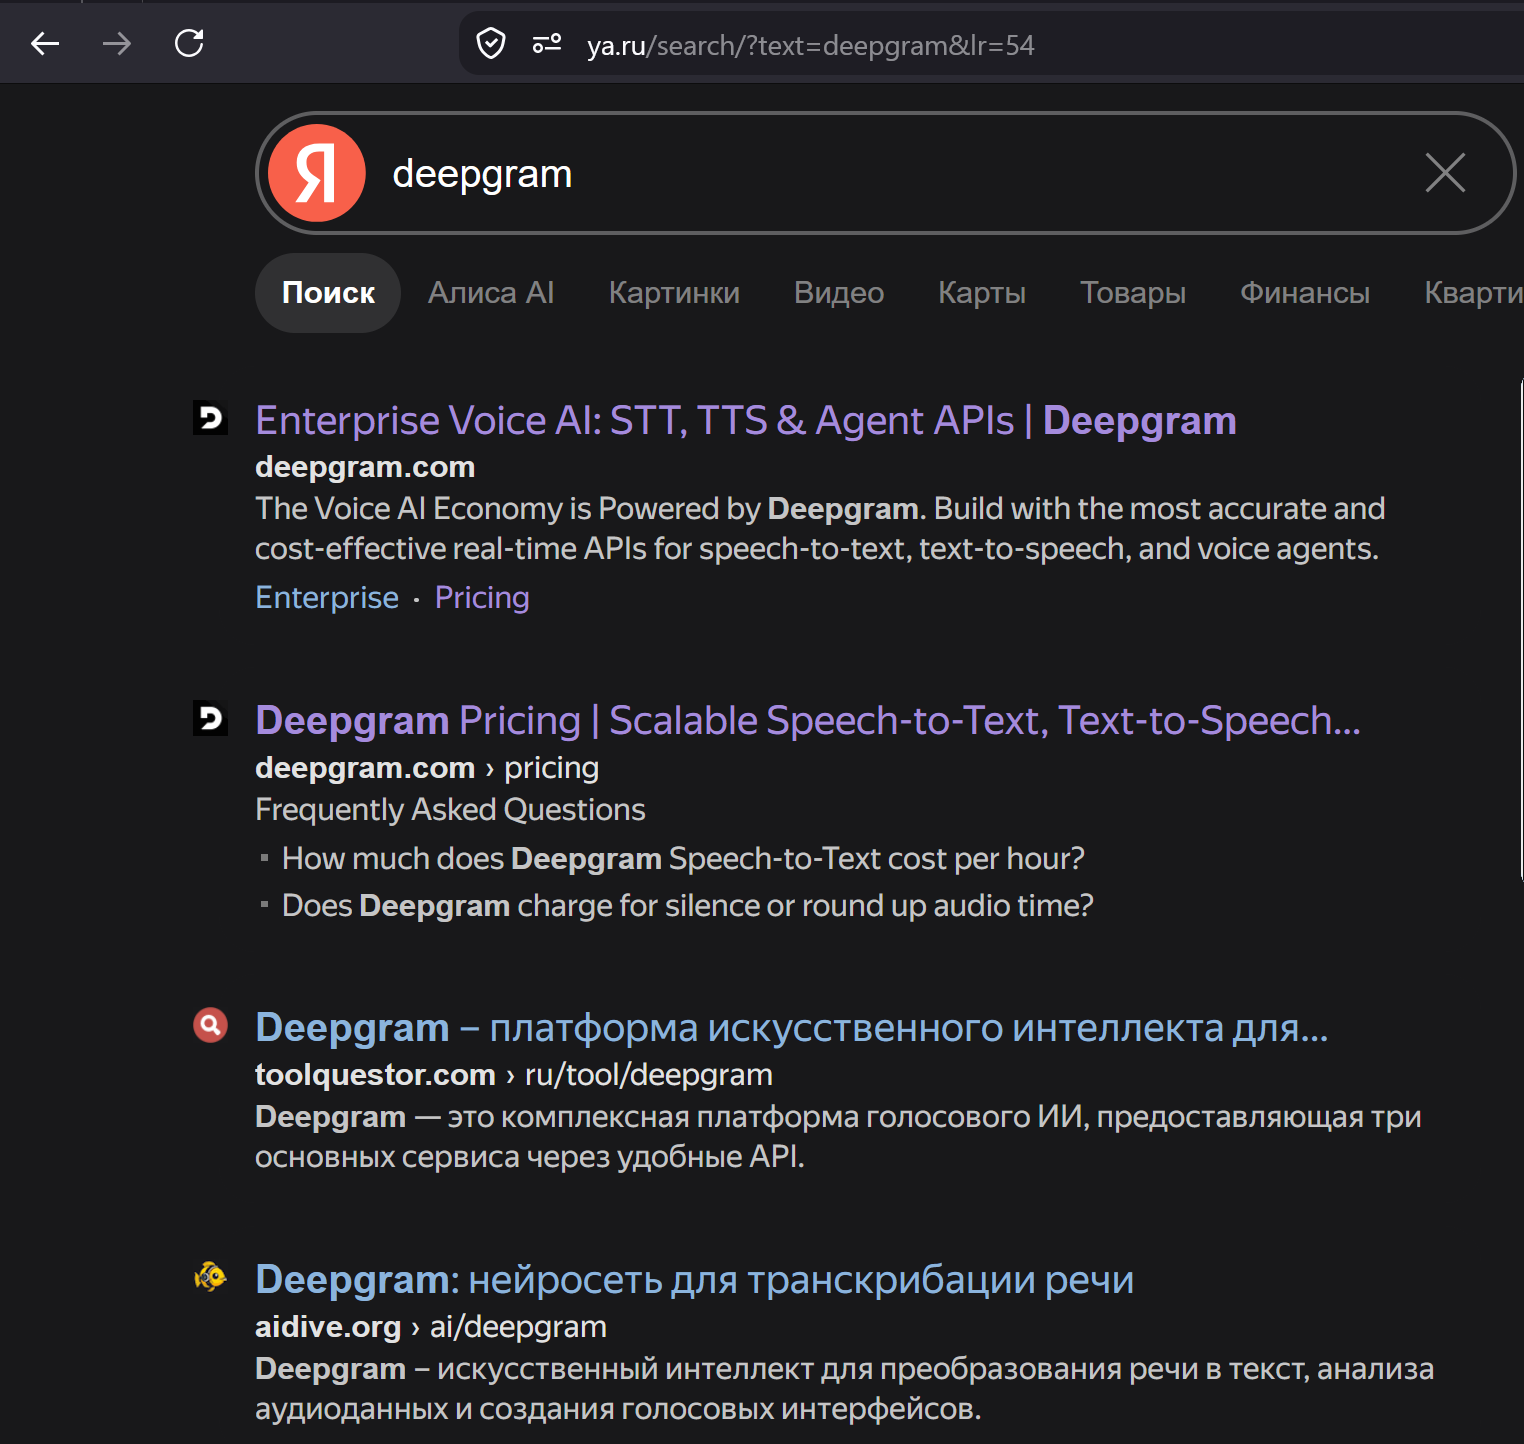
Task: Click the Deepgram Pricing result favicon
Action: click(x=210, y=718)
